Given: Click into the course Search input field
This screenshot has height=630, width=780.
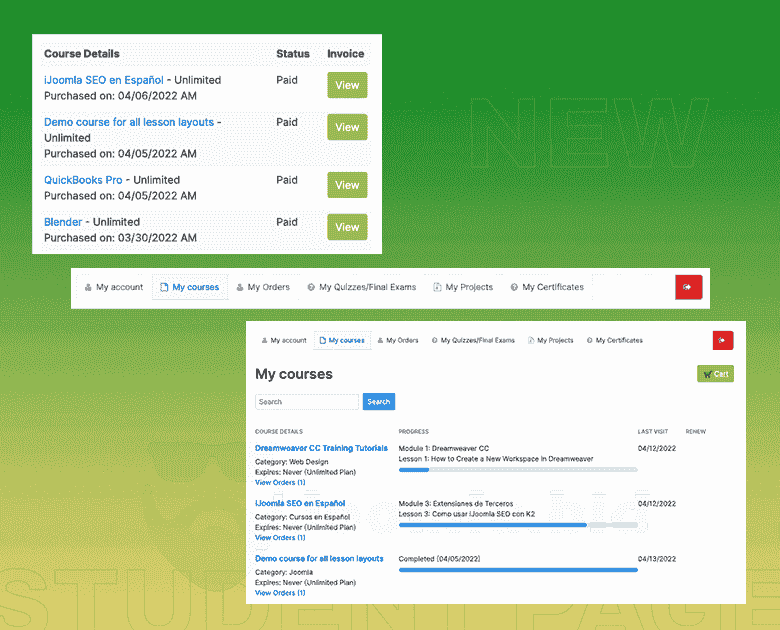Looking at the screenshot, I should click(306, 402).
